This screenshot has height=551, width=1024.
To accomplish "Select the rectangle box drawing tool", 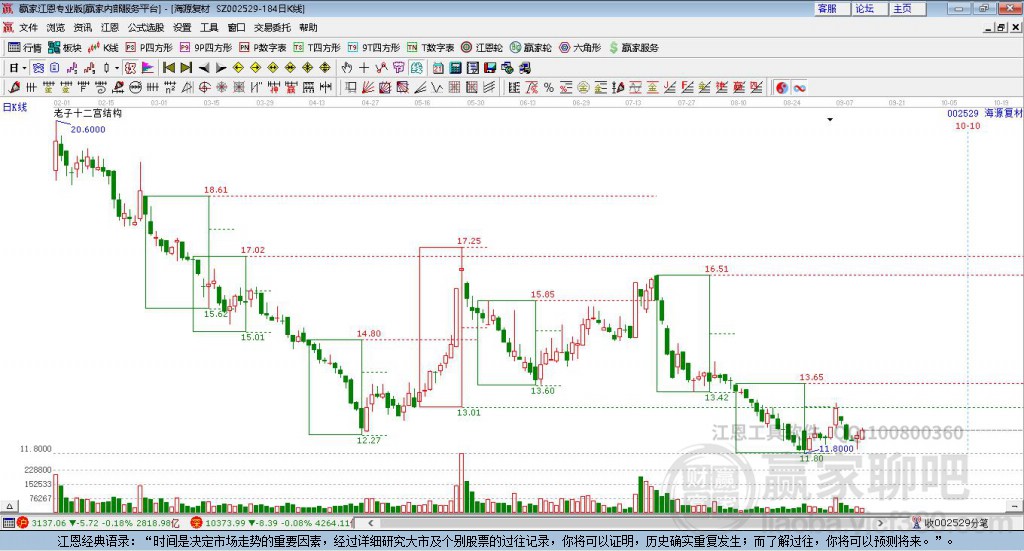I will (x=351, y=87).
